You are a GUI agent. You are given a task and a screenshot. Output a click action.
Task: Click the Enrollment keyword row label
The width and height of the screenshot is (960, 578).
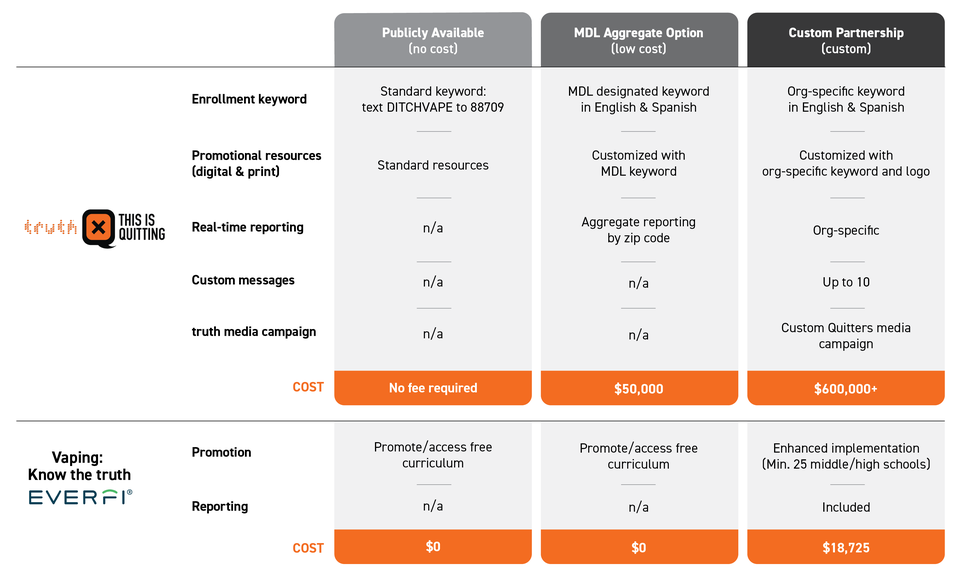[x=249, y=99]
